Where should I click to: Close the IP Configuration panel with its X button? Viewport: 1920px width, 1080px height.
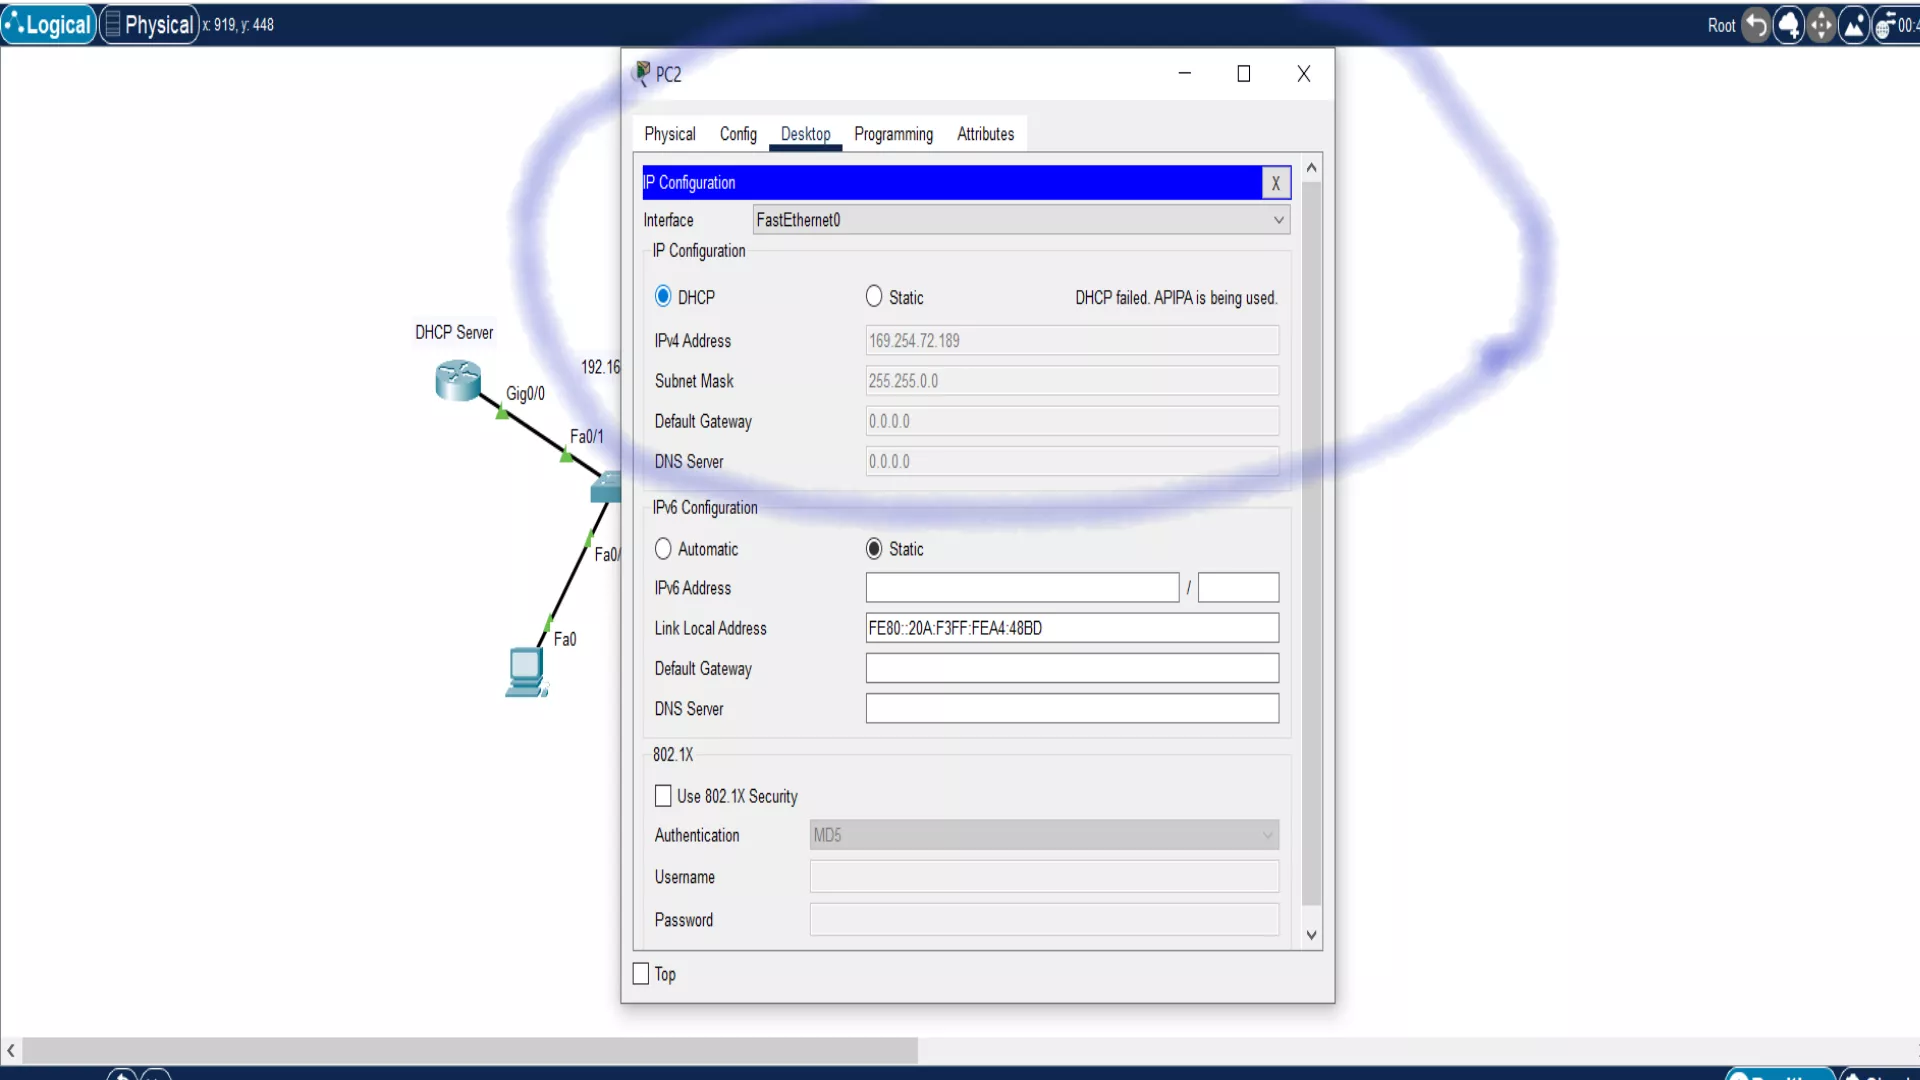click(1275, 183)
